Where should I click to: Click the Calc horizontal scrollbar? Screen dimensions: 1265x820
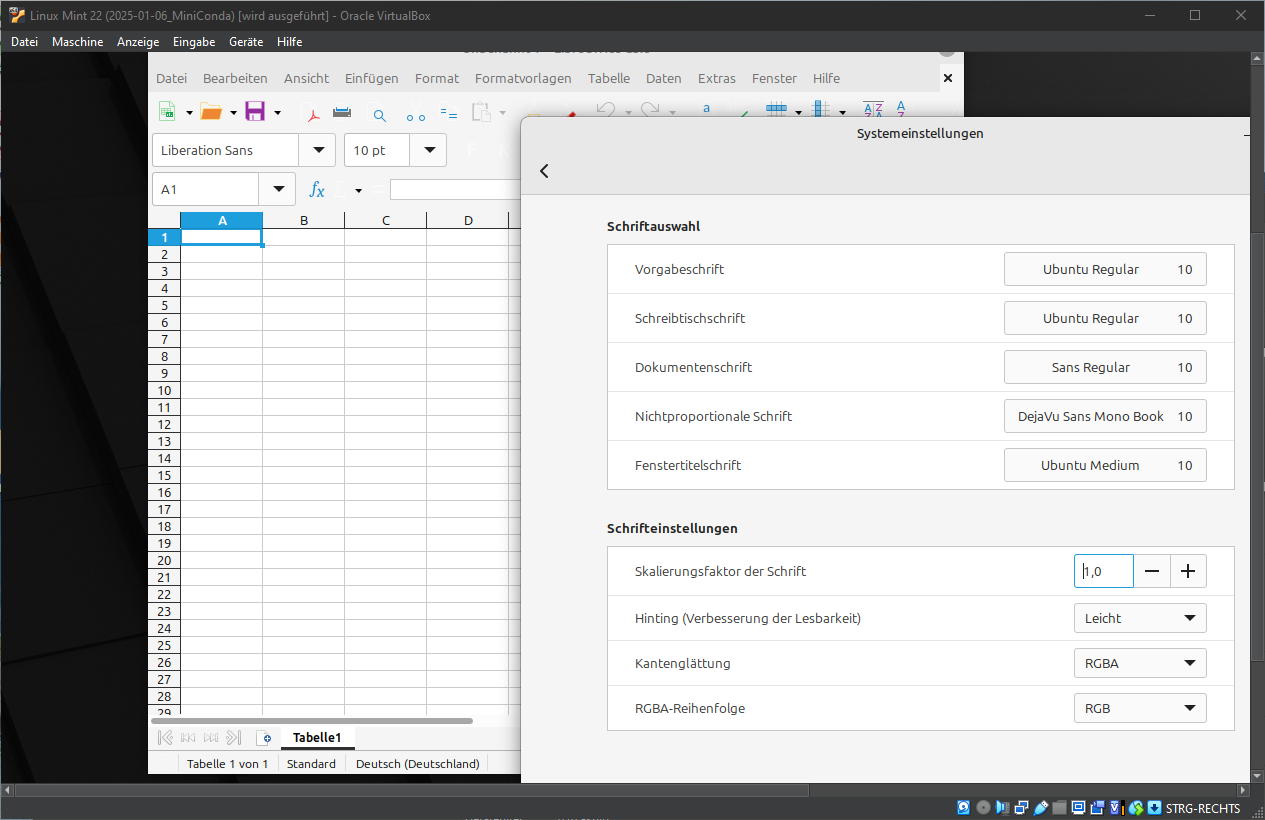coord(312,720)
